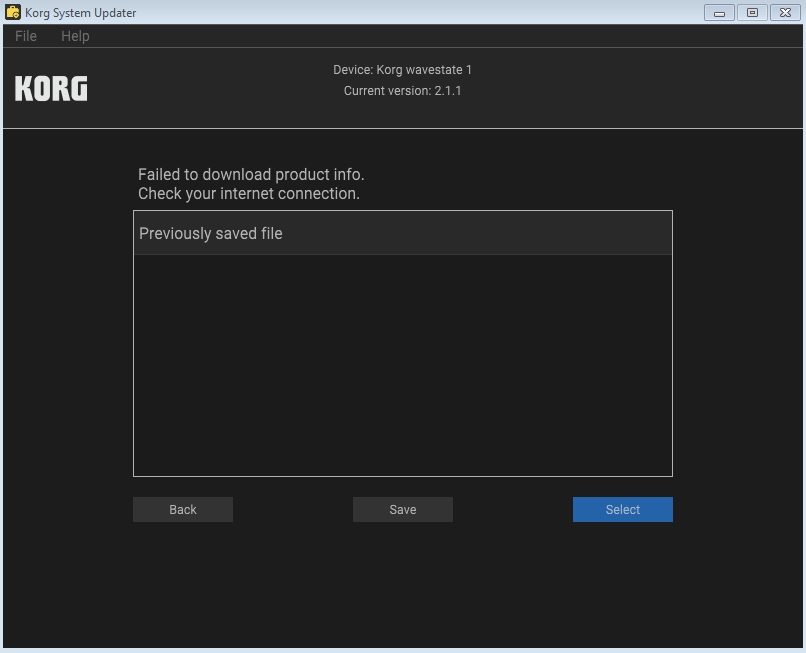Select the 'Previously saved file' row
806x653 pixels.
402,233
